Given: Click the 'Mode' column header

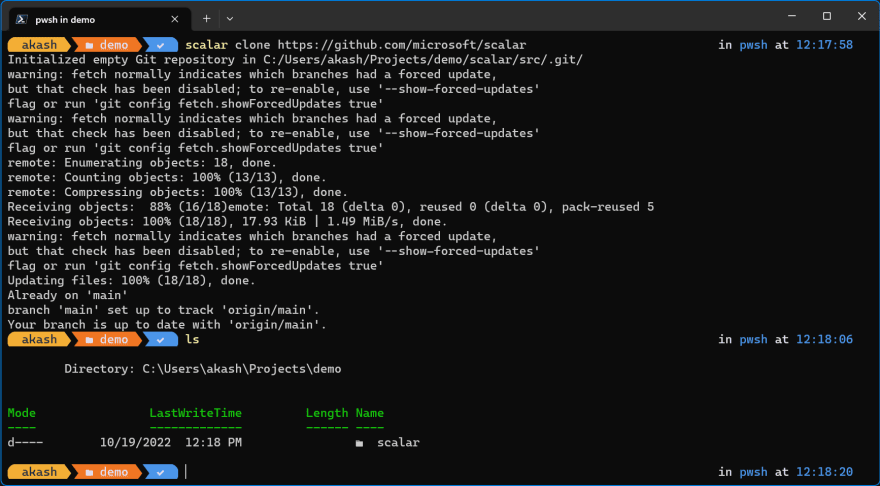Looking at the screenshot, I should click(21, 413).
